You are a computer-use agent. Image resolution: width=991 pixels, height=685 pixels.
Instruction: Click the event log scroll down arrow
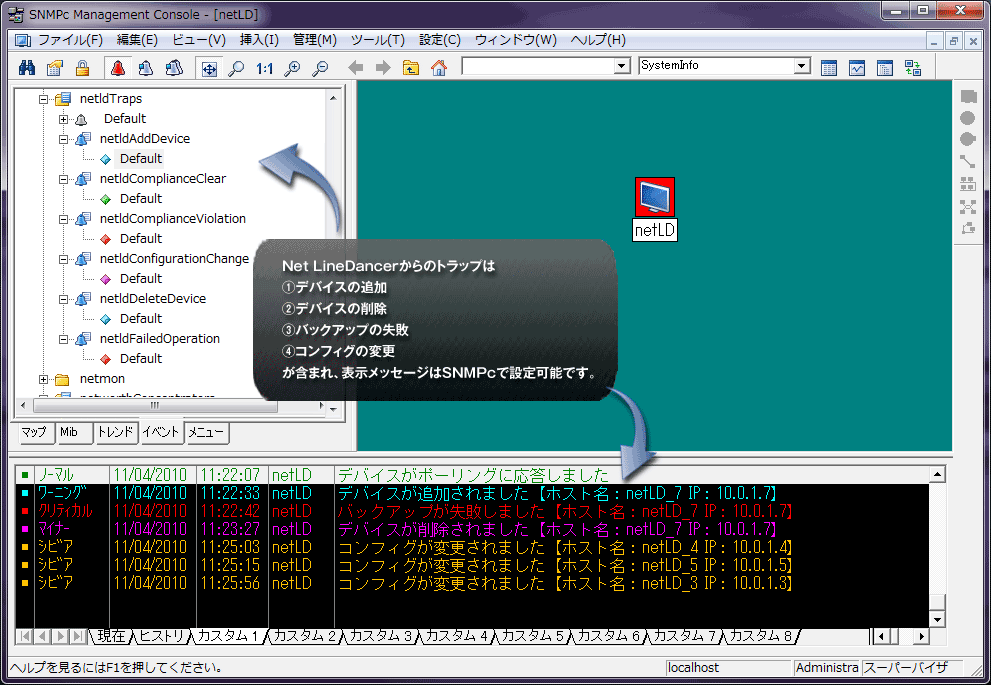937,619
